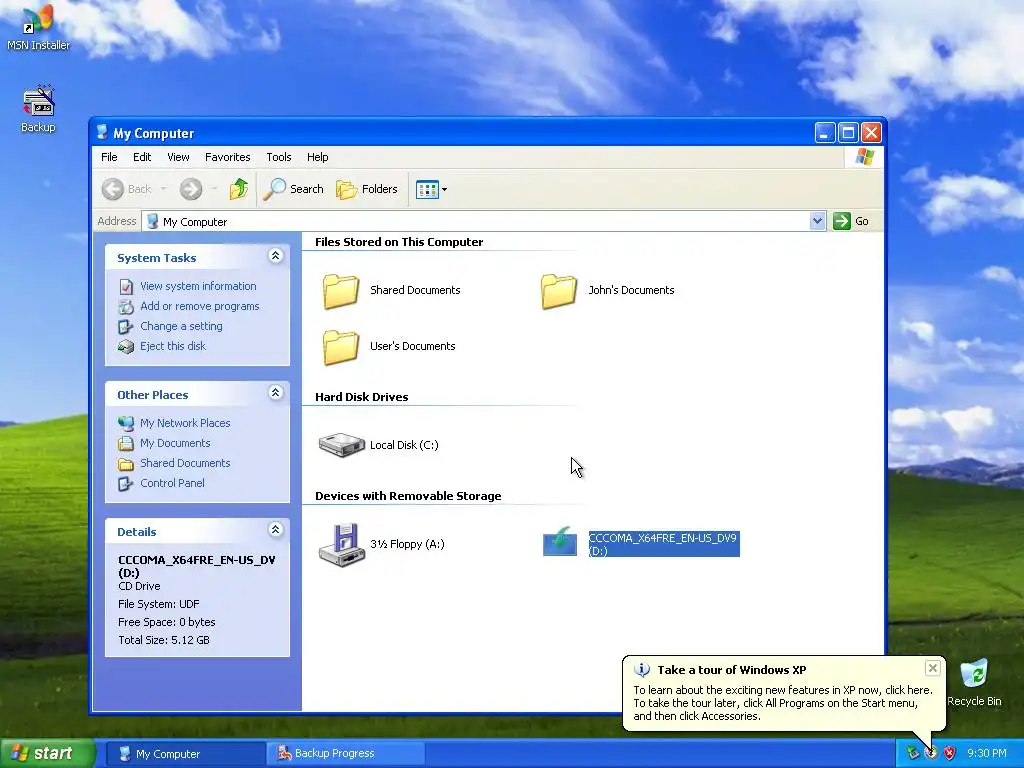This screenshot has width=1024, height=768.
Task: Collapse the System Tasks panel
Action: click(276, 256)
